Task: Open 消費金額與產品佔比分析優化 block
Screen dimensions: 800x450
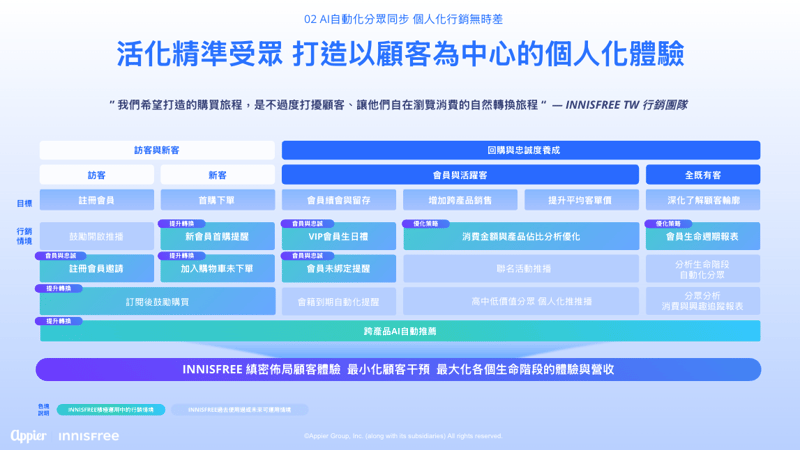Action: (520, 238)
